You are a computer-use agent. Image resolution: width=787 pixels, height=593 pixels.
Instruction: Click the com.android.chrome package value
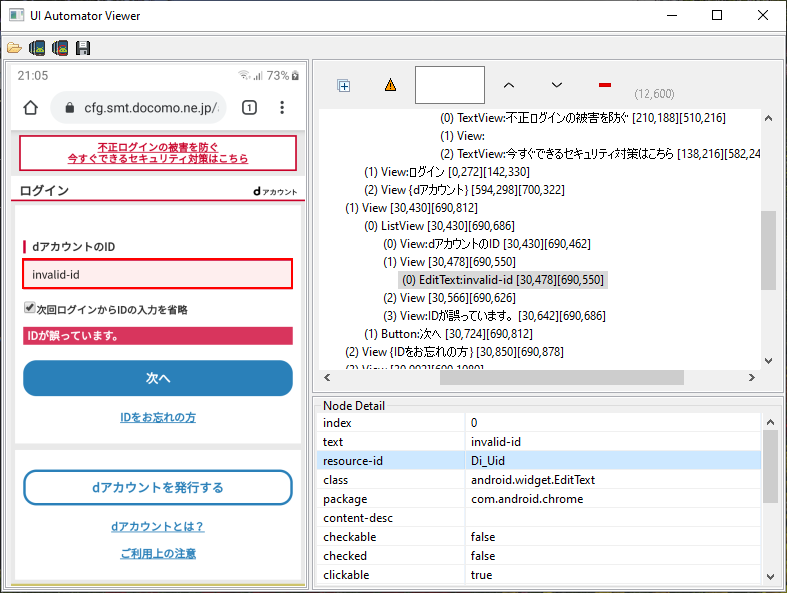[x=527, y=499]
